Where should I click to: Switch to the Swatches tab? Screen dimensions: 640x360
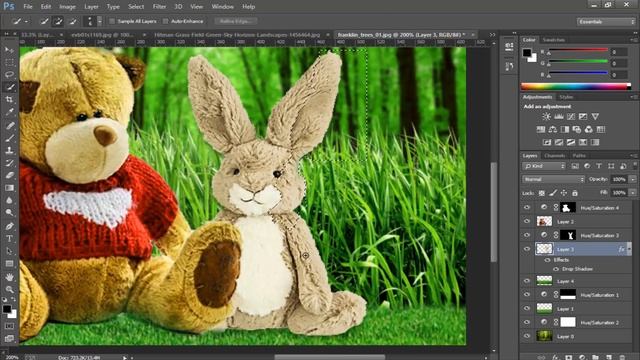(553, 40)
